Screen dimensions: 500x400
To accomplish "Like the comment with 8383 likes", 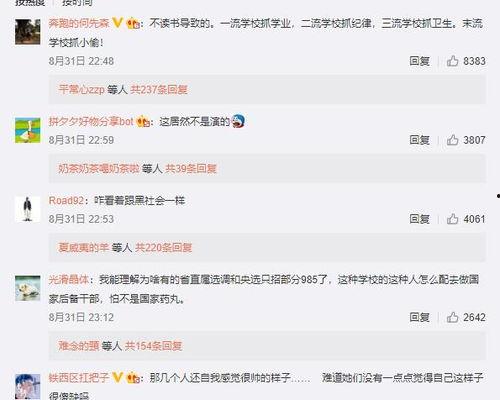I will coord(452,61).
